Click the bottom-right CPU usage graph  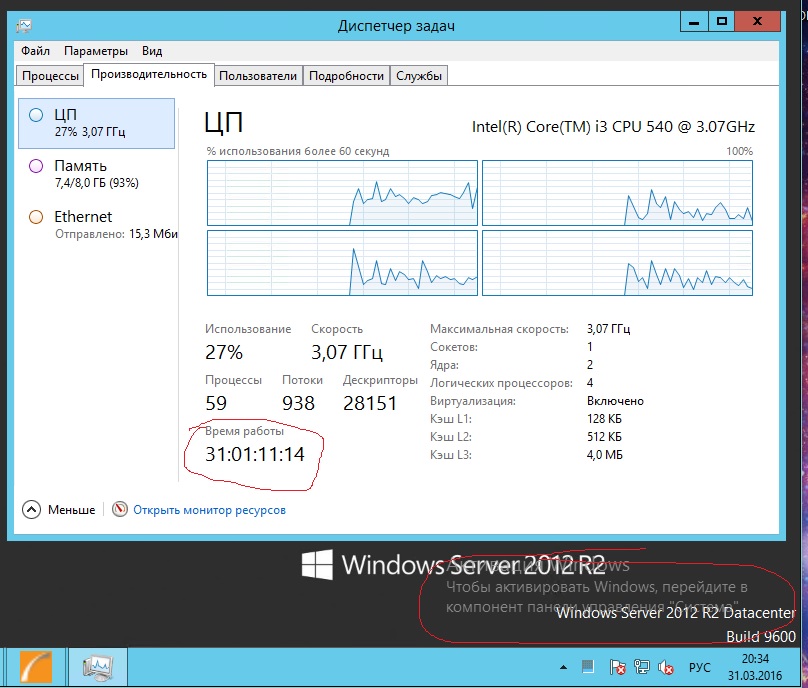(x=617, y=263)
